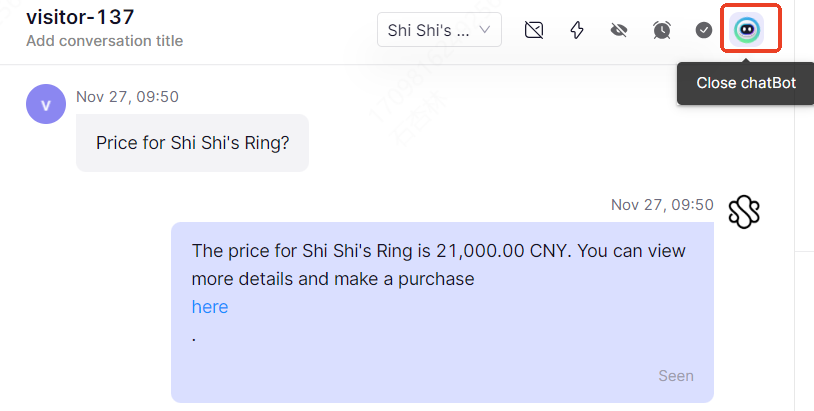Click the visitor message timestamp Nov 27, 09:50
Image resolution: width=814 pixels, height=411 pixels.
click(127, 97)
